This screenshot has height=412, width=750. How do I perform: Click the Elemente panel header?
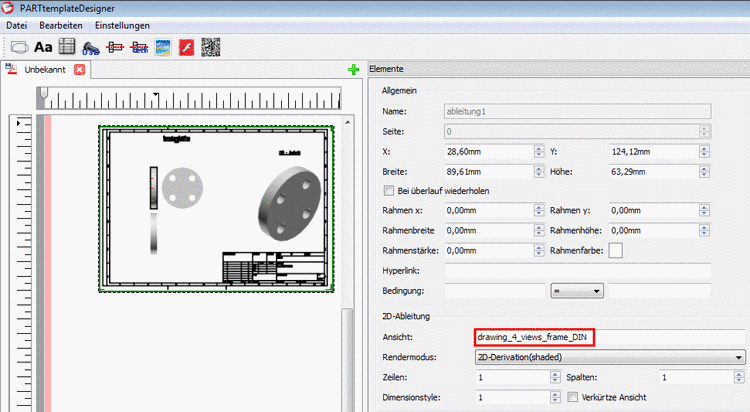click(559, 69)
